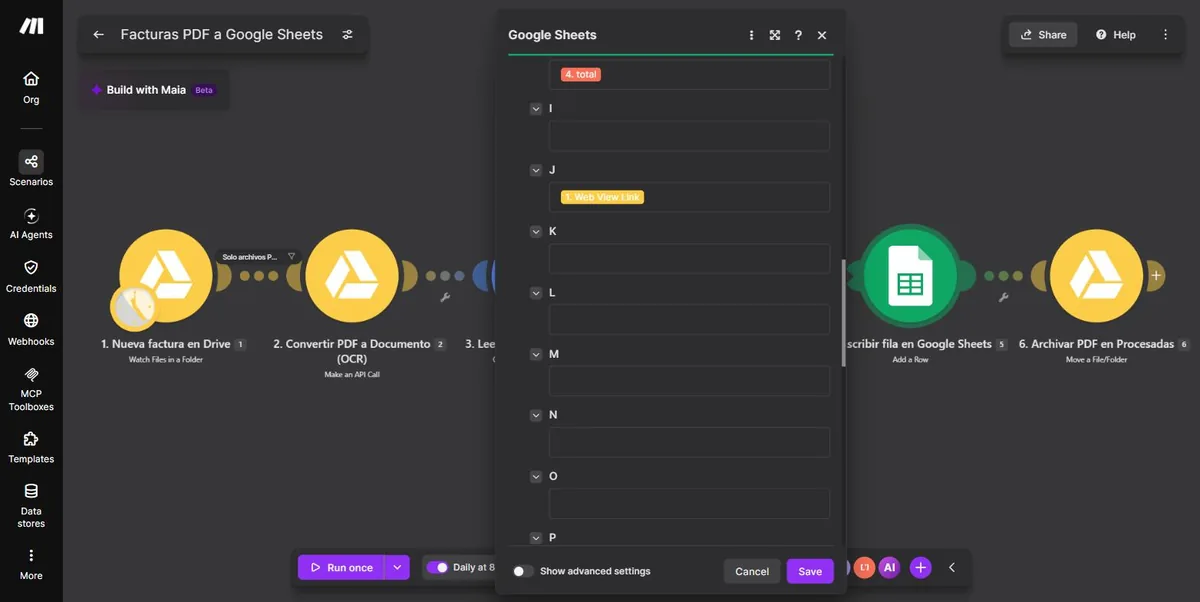This screenshot has height=602, width=1200.
Task: Expand column J options
Action: 536,170
